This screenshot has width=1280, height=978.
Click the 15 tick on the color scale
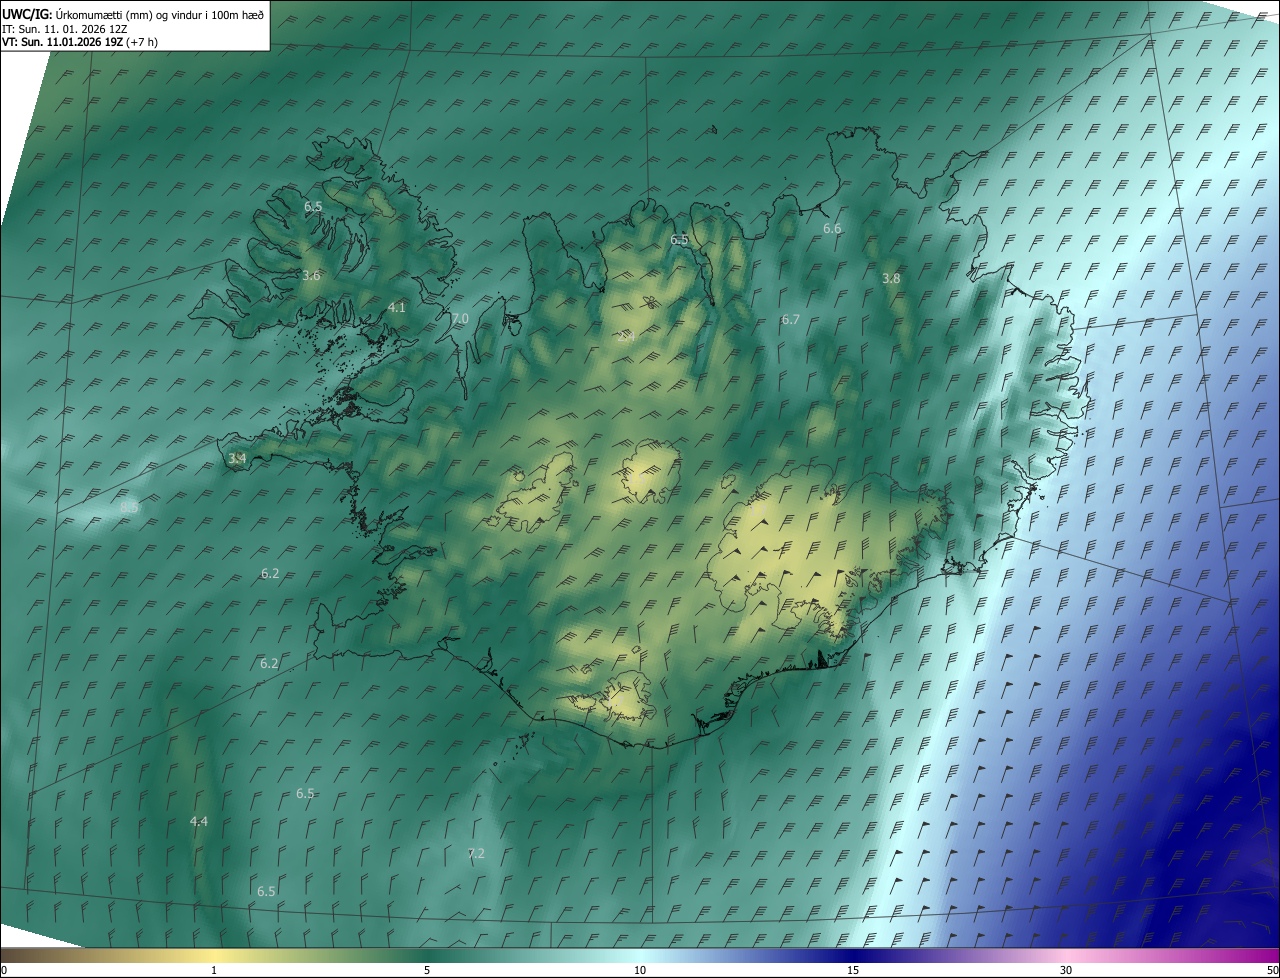tap(853, 970)
